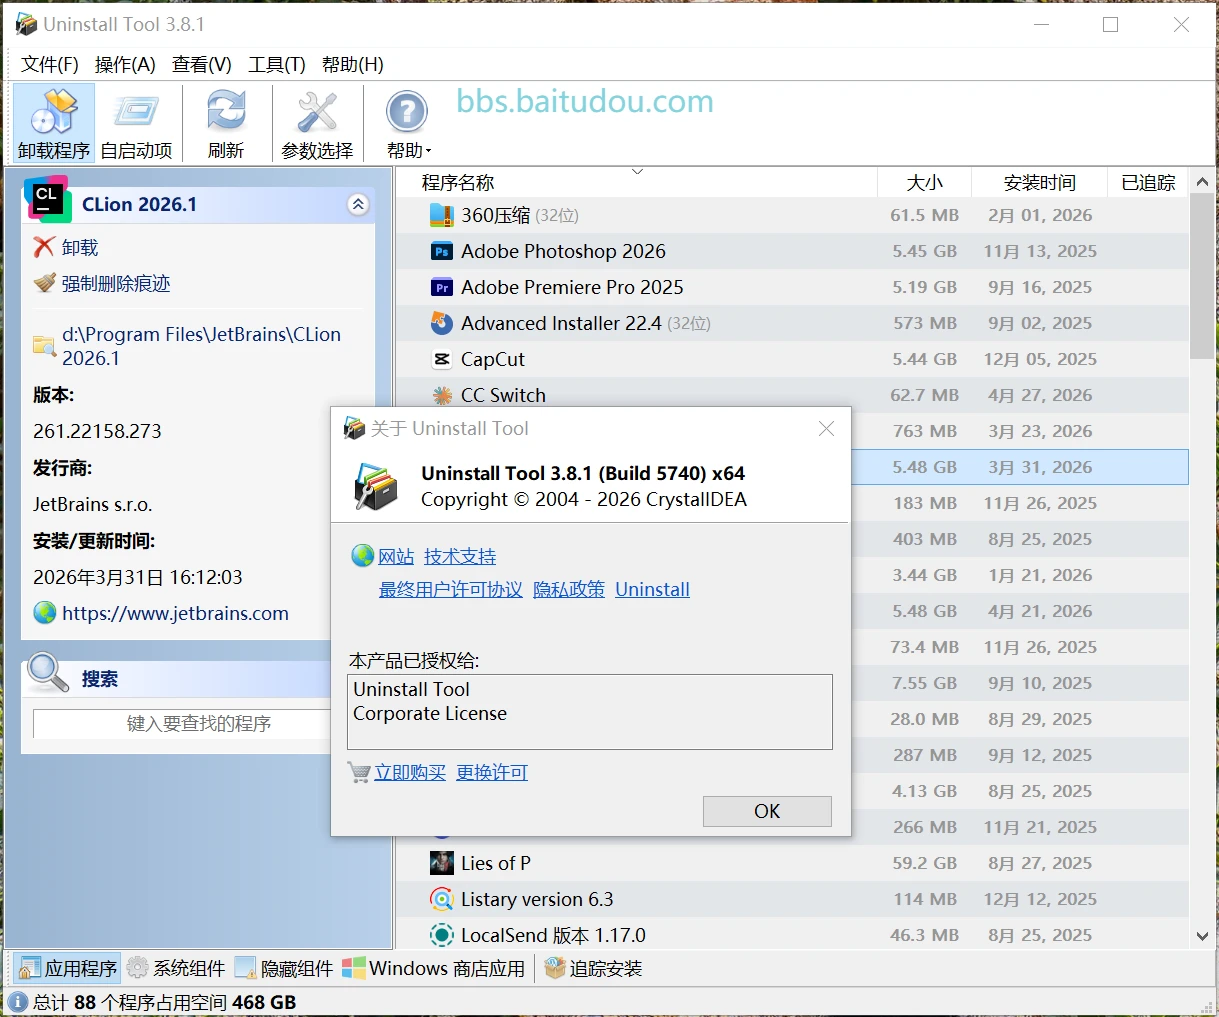Sort by the 已追踪 column header
This screenshot has width=1219, height=1017.
click(1148, 182)
